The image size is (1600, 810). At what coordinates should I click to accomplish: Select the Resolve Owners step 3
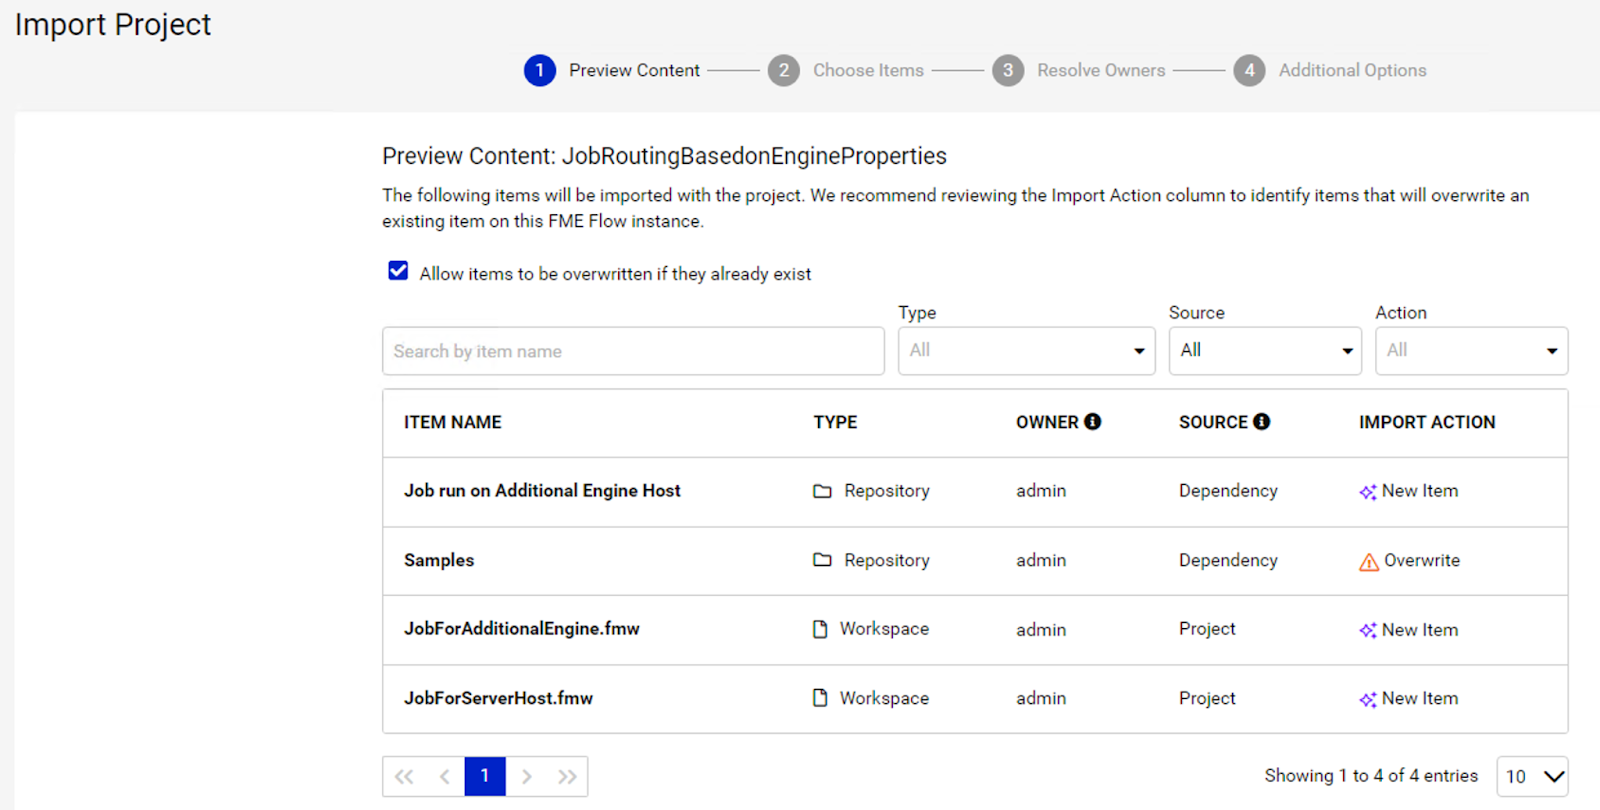pyautogui.click(x=1079, y=70)
